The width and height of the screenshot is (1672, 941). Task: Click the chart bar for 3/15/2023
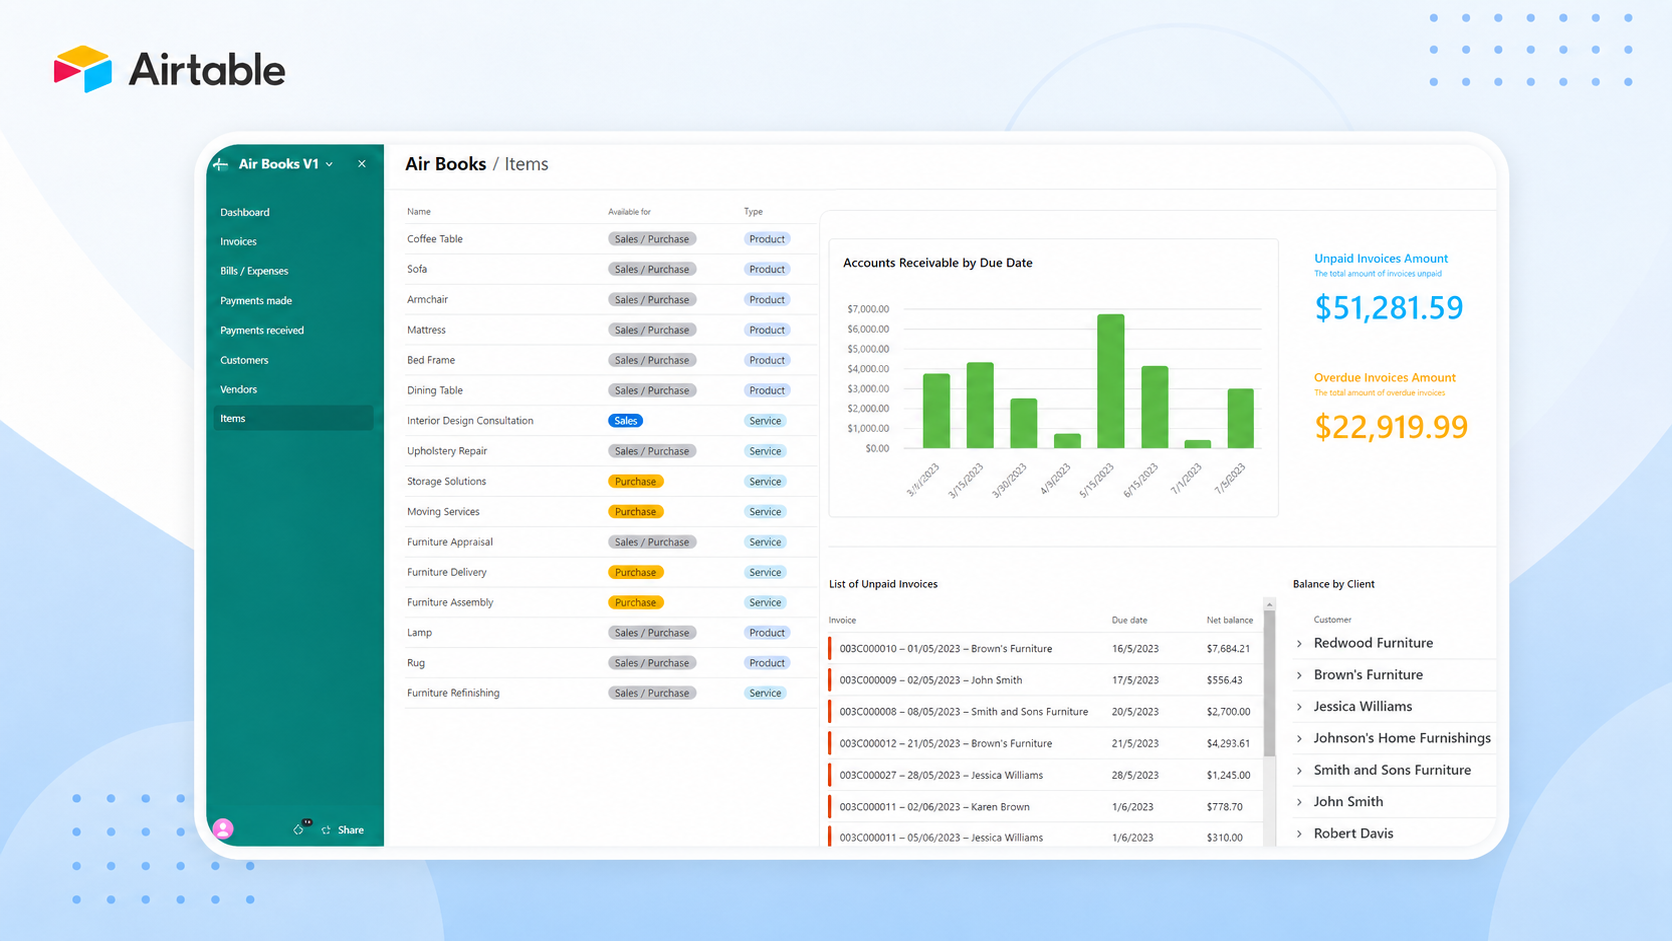coord(980,405)
